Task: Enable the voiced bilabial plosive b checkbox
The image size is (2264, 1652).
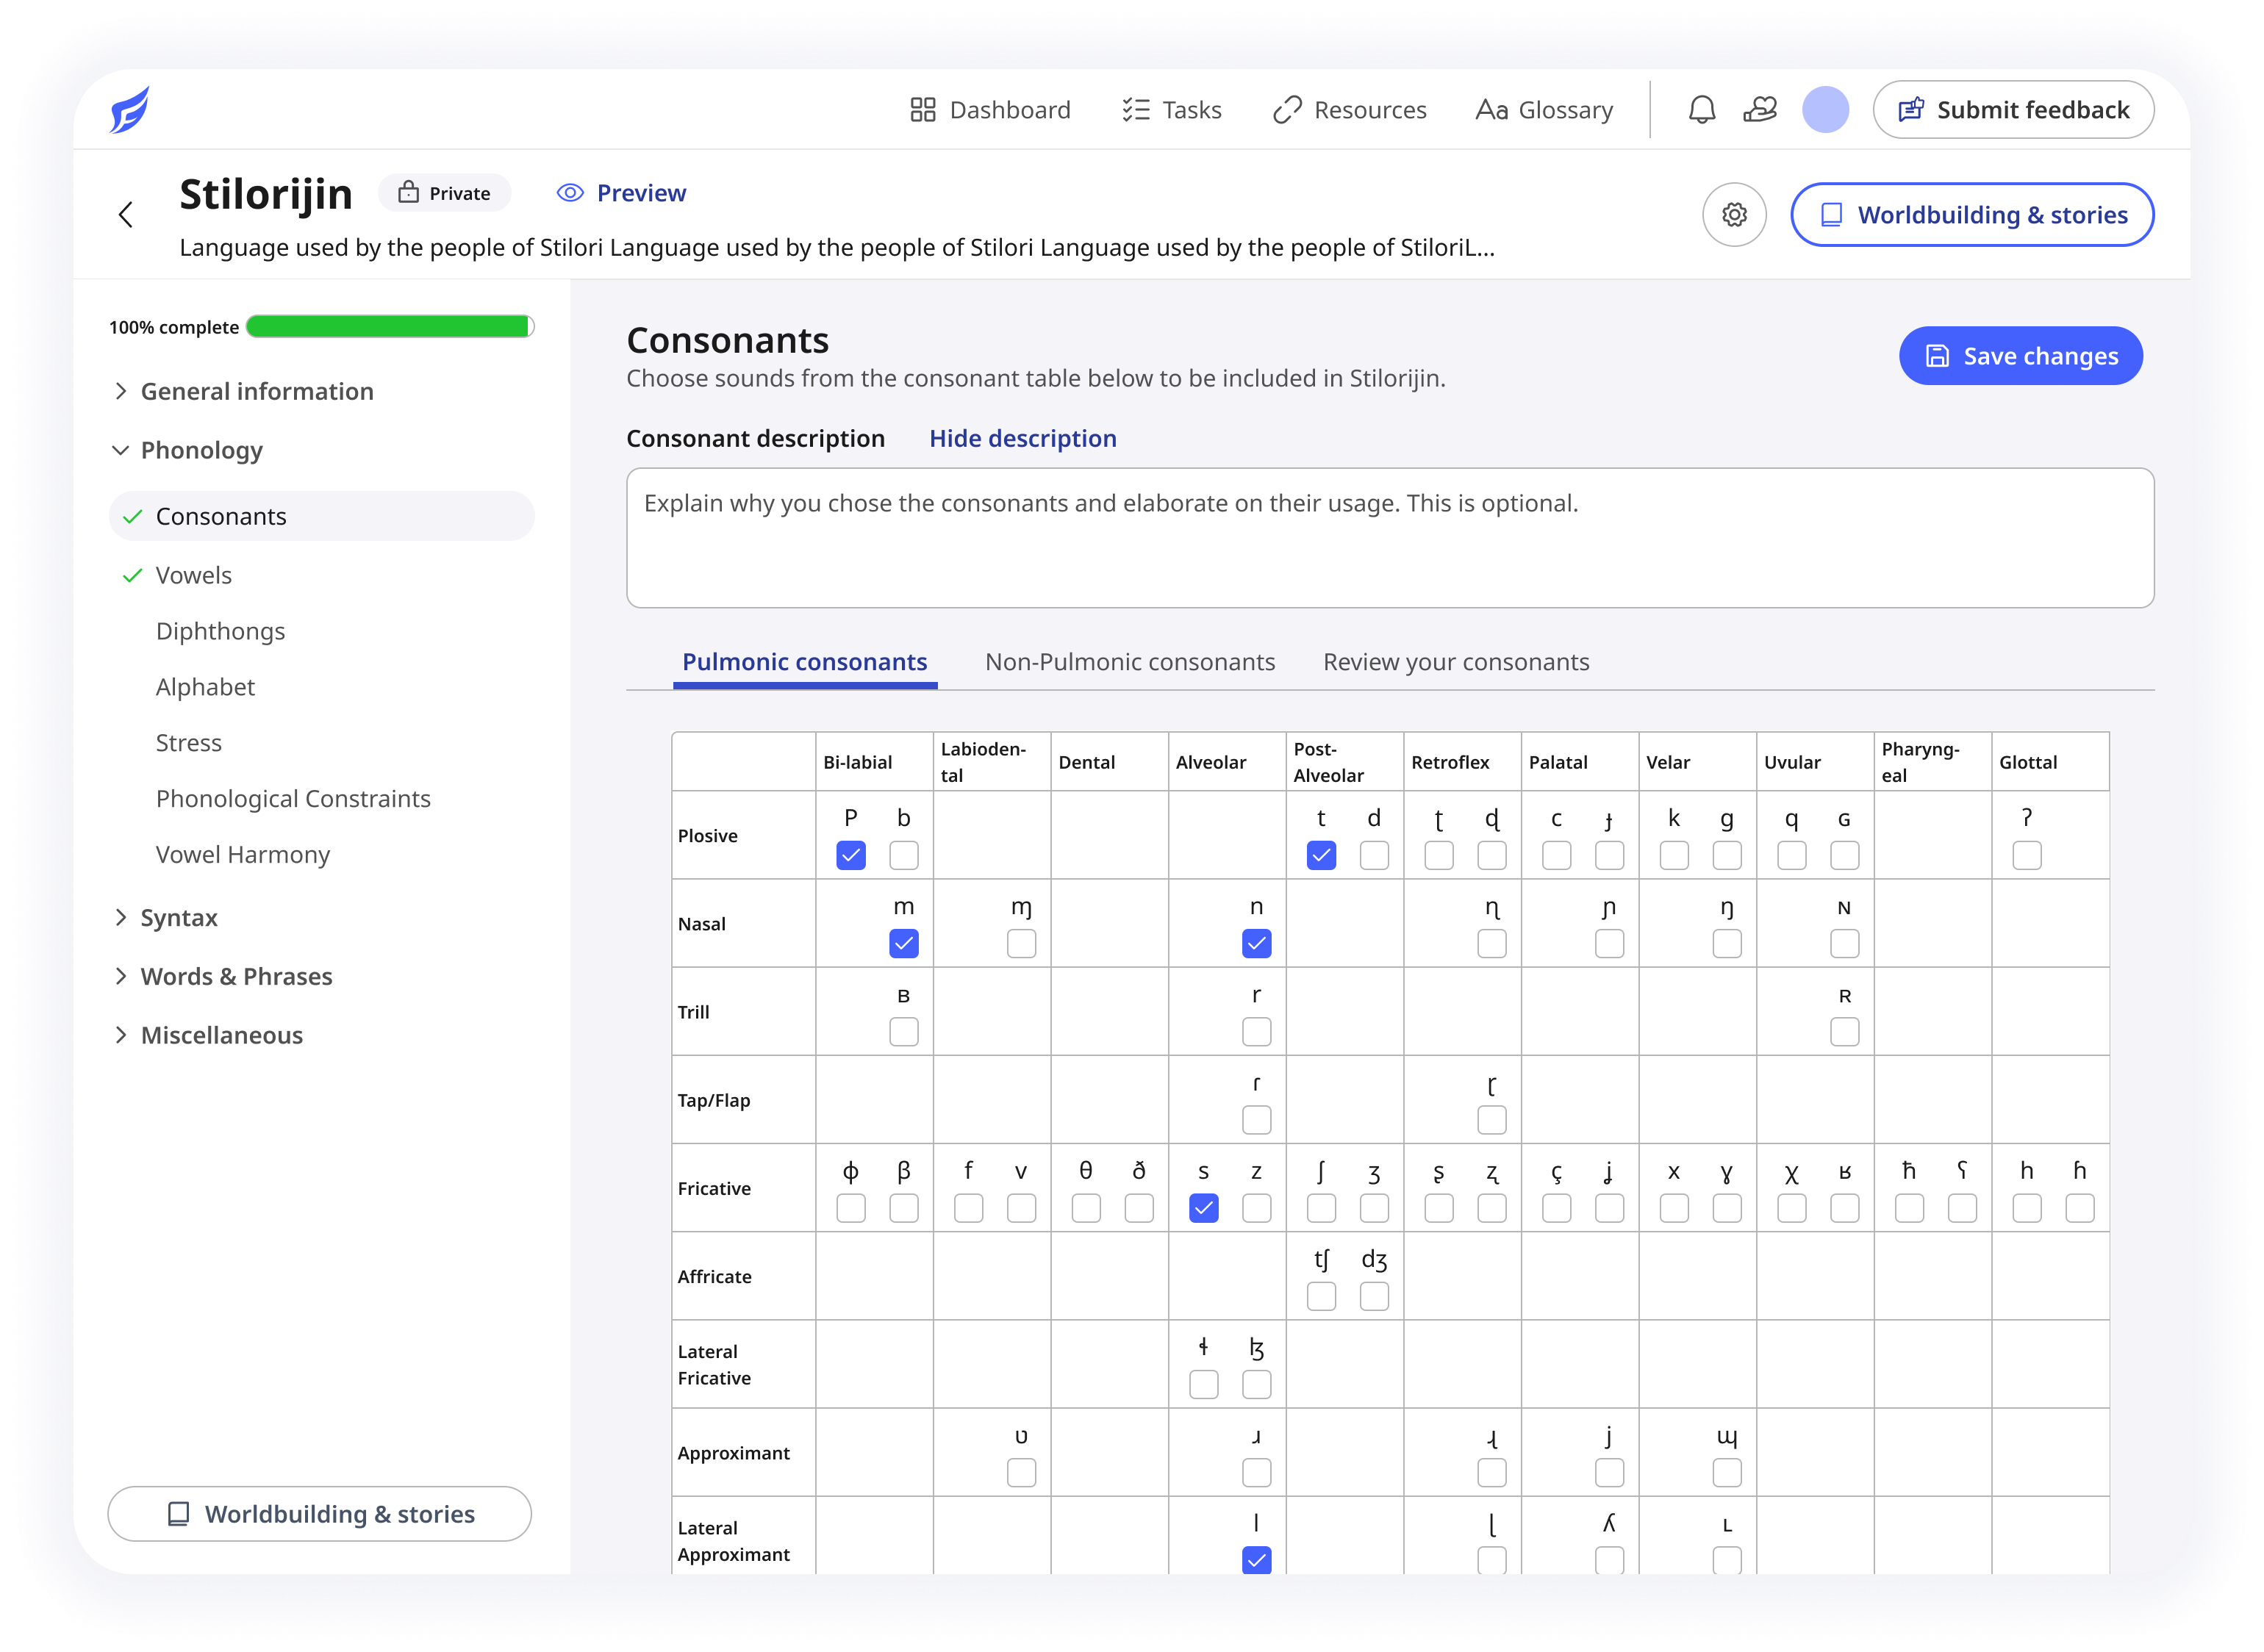Action: (903, 855)
